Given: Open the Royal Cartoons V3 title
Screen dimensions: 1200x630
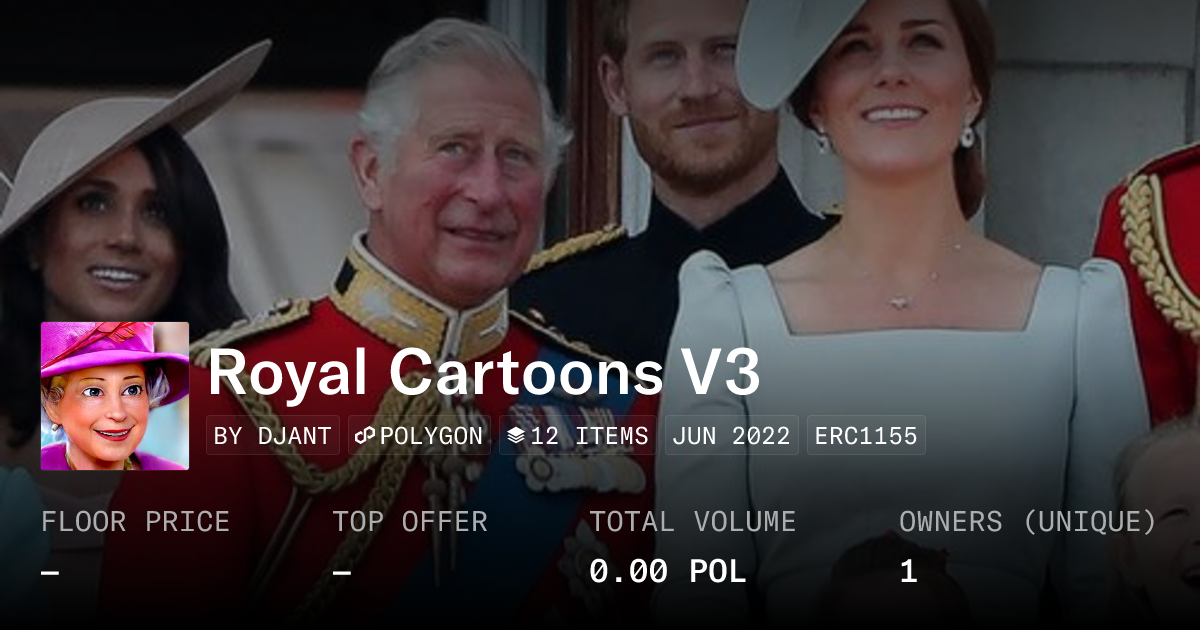Looking at the screenshot, I should [484, 373].
